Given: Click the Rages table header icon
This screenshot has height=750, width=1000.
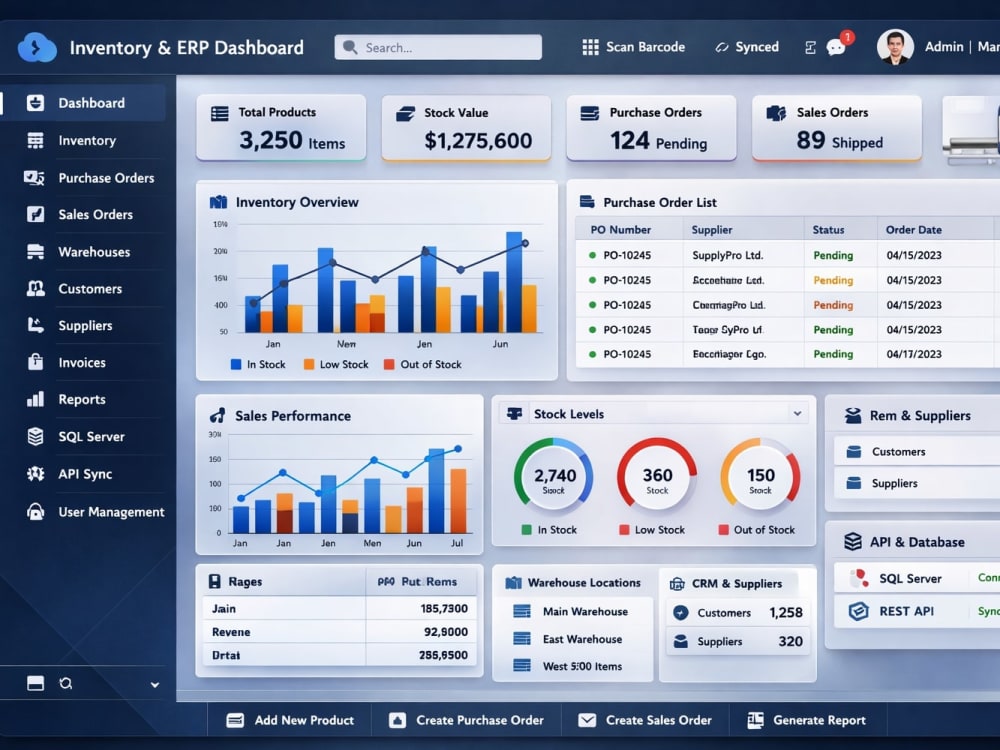Looking at the screenshot, I should pyautogui.click(x=215, y=582).
